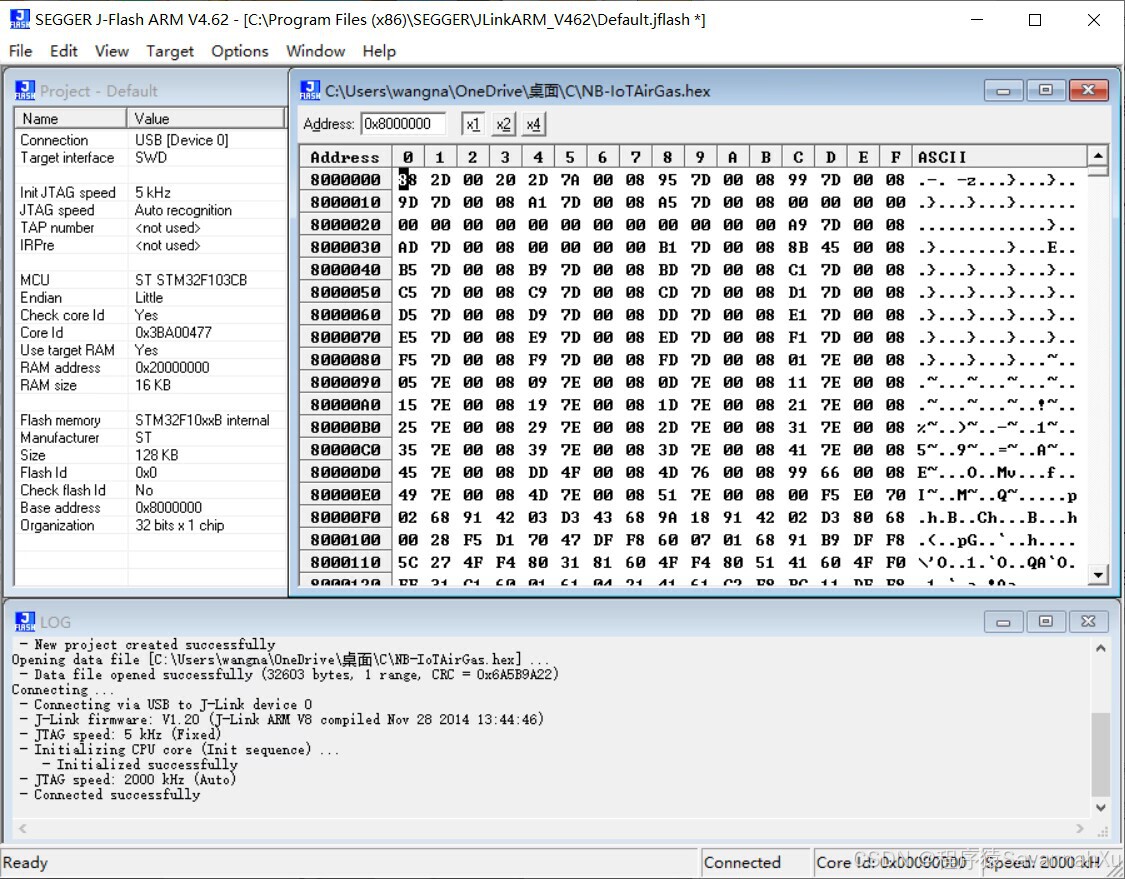Click LOG scrollbar down arrow
The width and height of the screenshot is (1125, 879).
click(x=1101, y=808)
